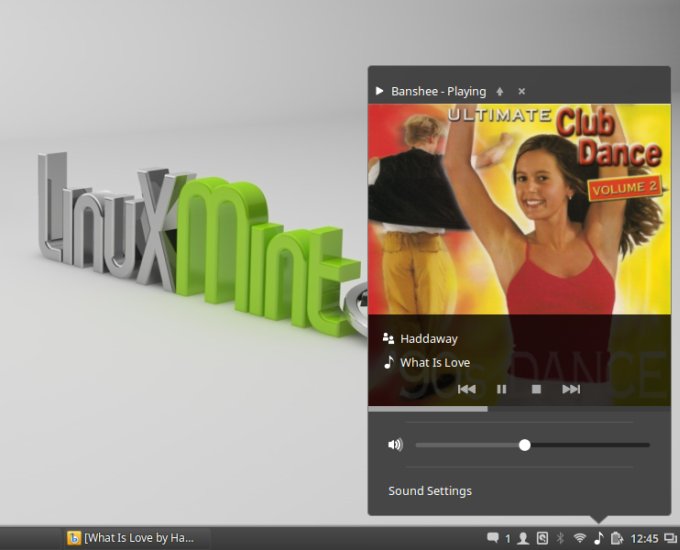680x550 pixels.
Task: Open Banshee window from the taskbar
Action: [x=137, y=538]
